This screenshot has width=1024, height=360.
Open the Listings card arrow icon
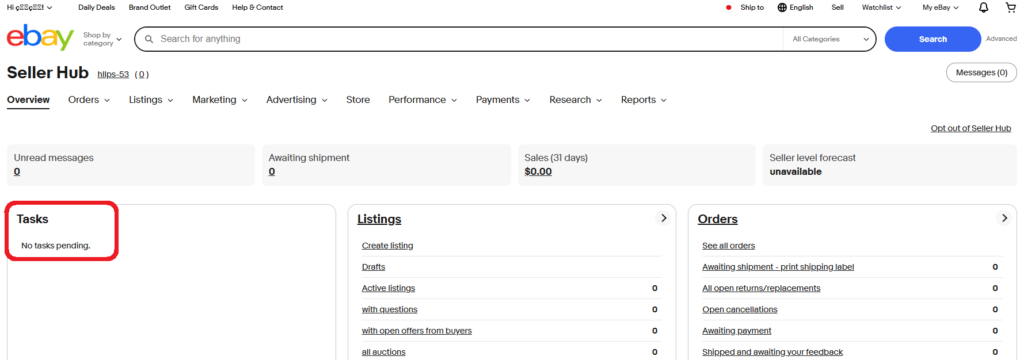point(664,218)
